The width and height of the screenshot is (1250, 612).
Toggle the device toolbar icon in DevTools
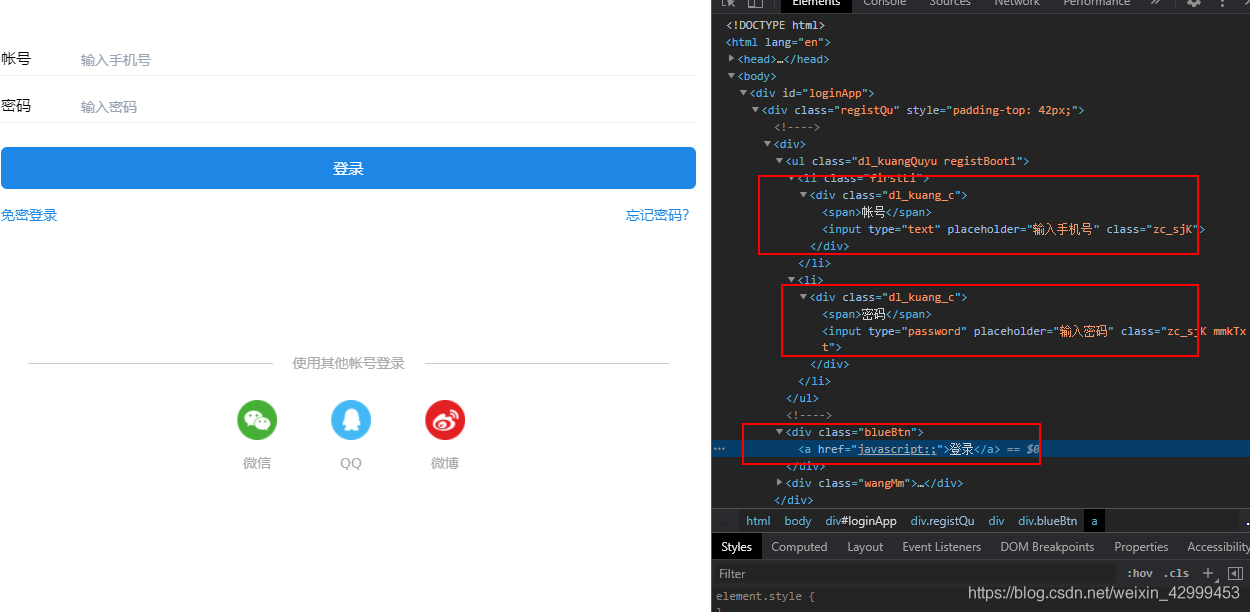point(755,3)
